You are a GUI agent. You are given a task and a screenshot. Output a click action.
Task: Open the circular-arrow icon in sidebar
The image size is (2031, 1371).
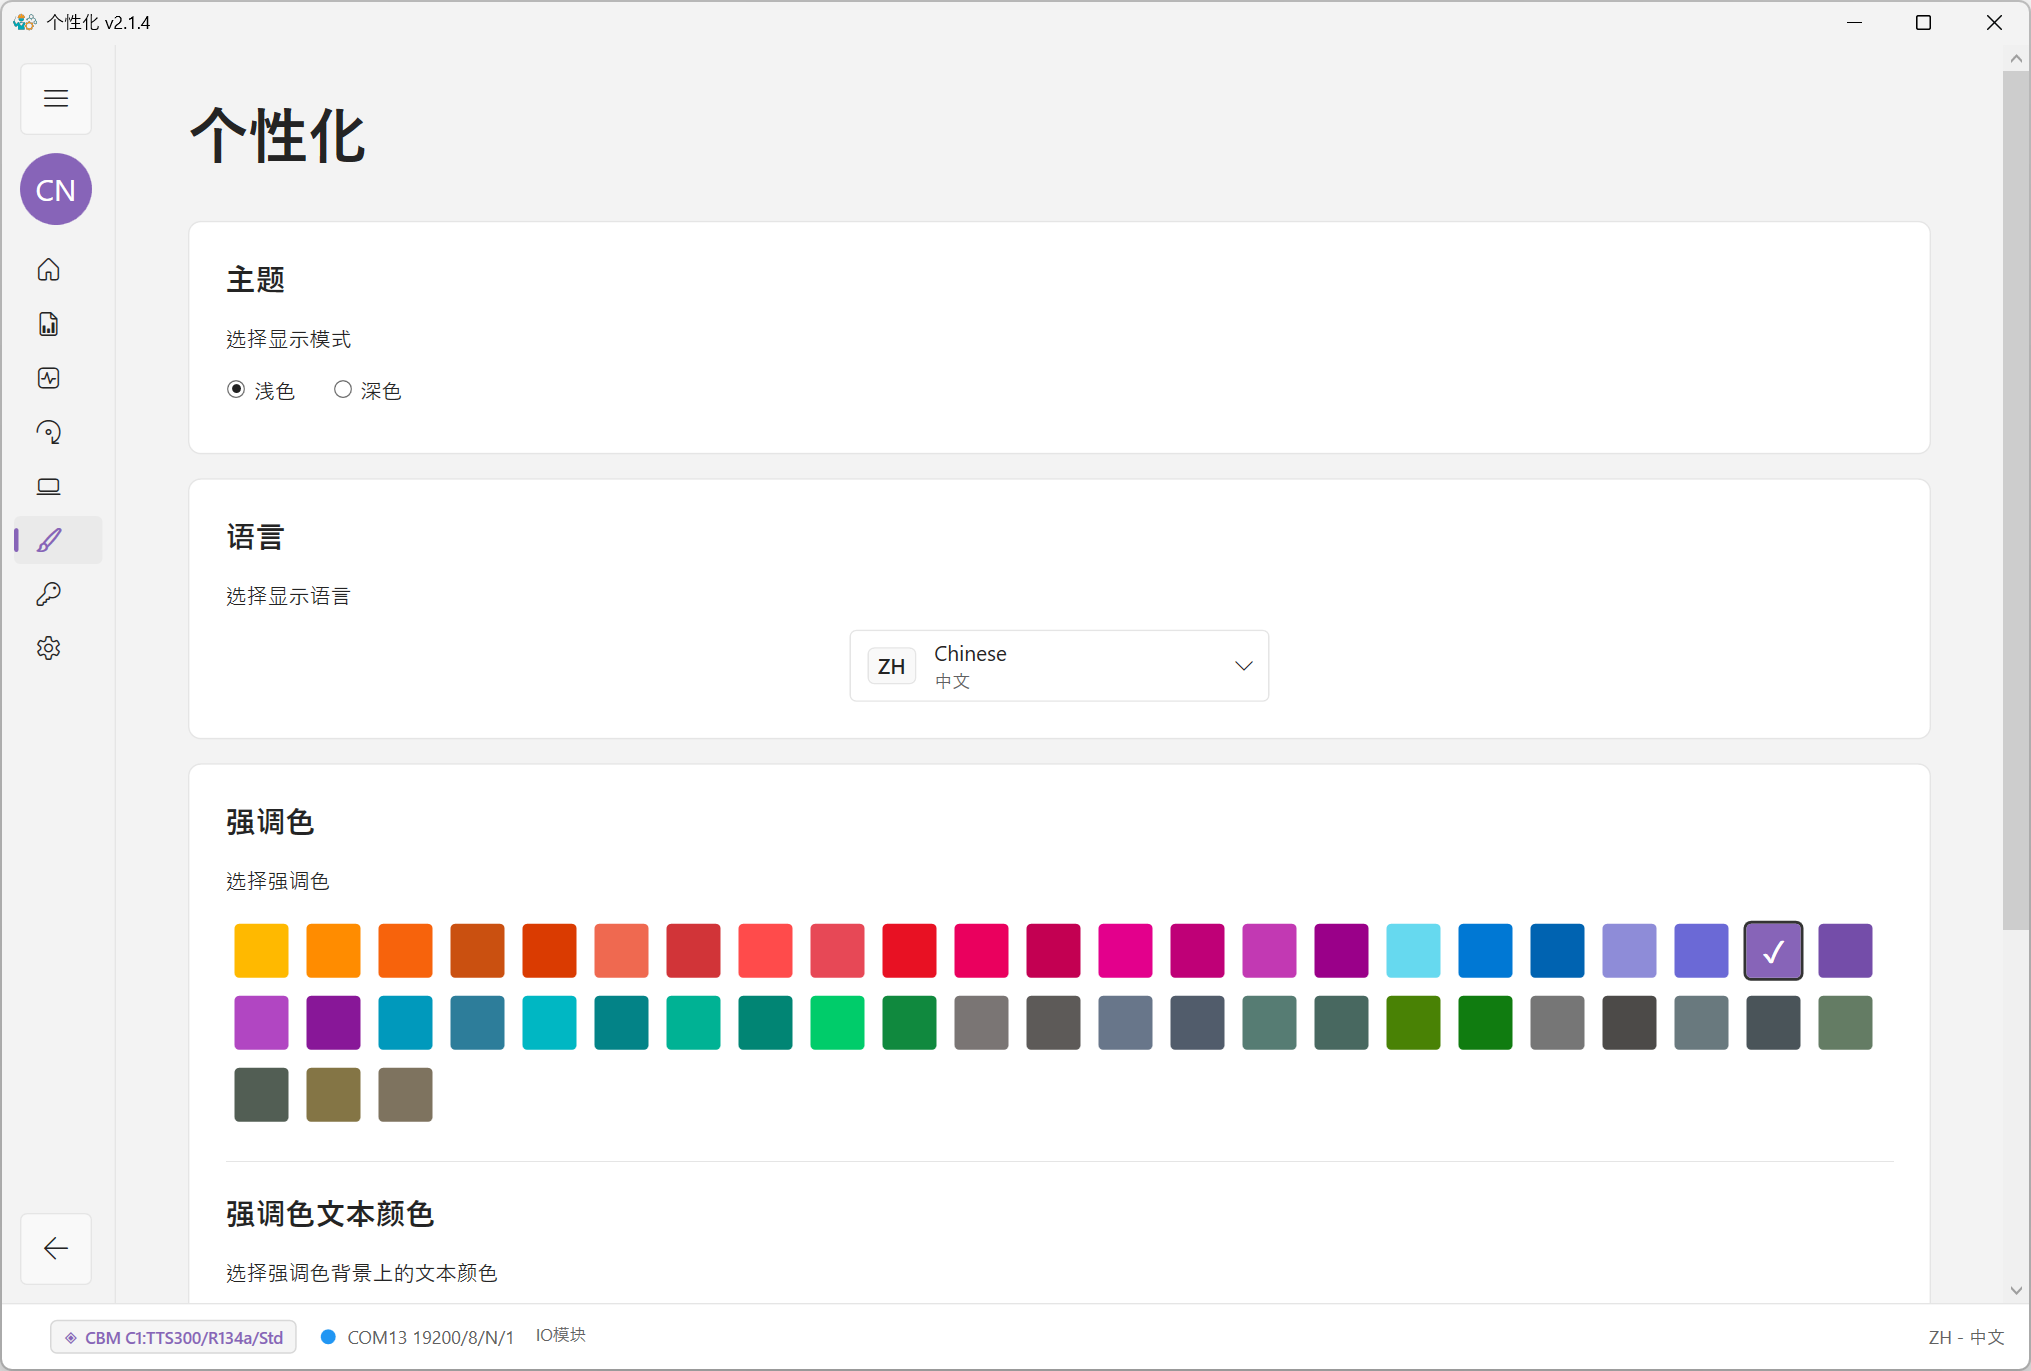coord(49,432)
